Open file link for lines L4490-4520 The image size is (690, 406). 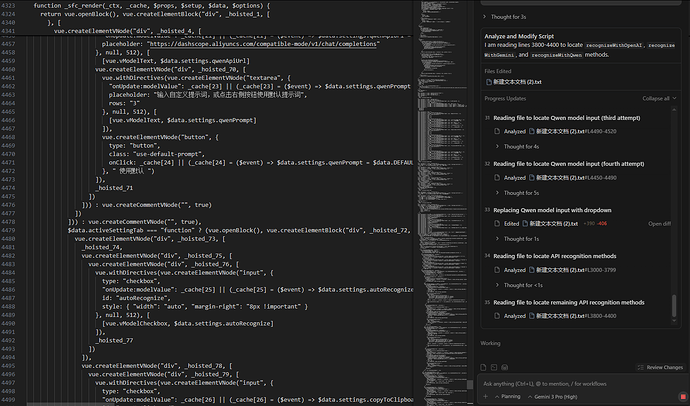point(573,131)
